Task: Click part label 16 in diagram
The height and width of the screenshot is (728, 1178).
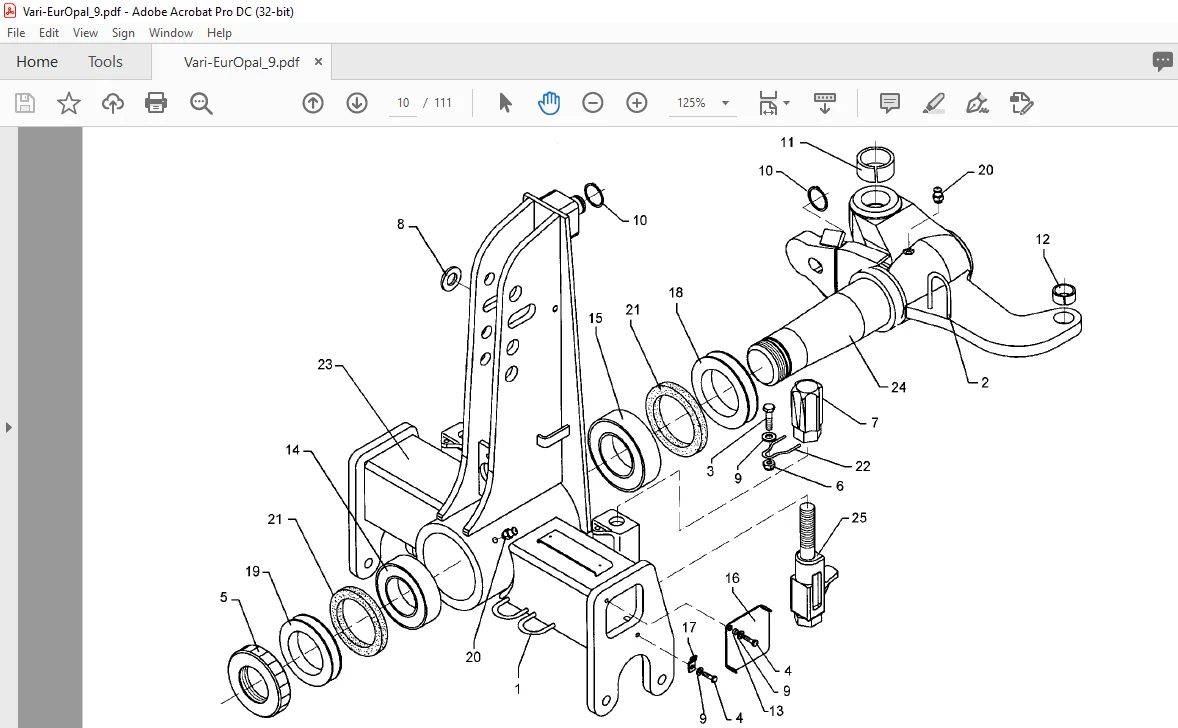Action: (732, 578)
